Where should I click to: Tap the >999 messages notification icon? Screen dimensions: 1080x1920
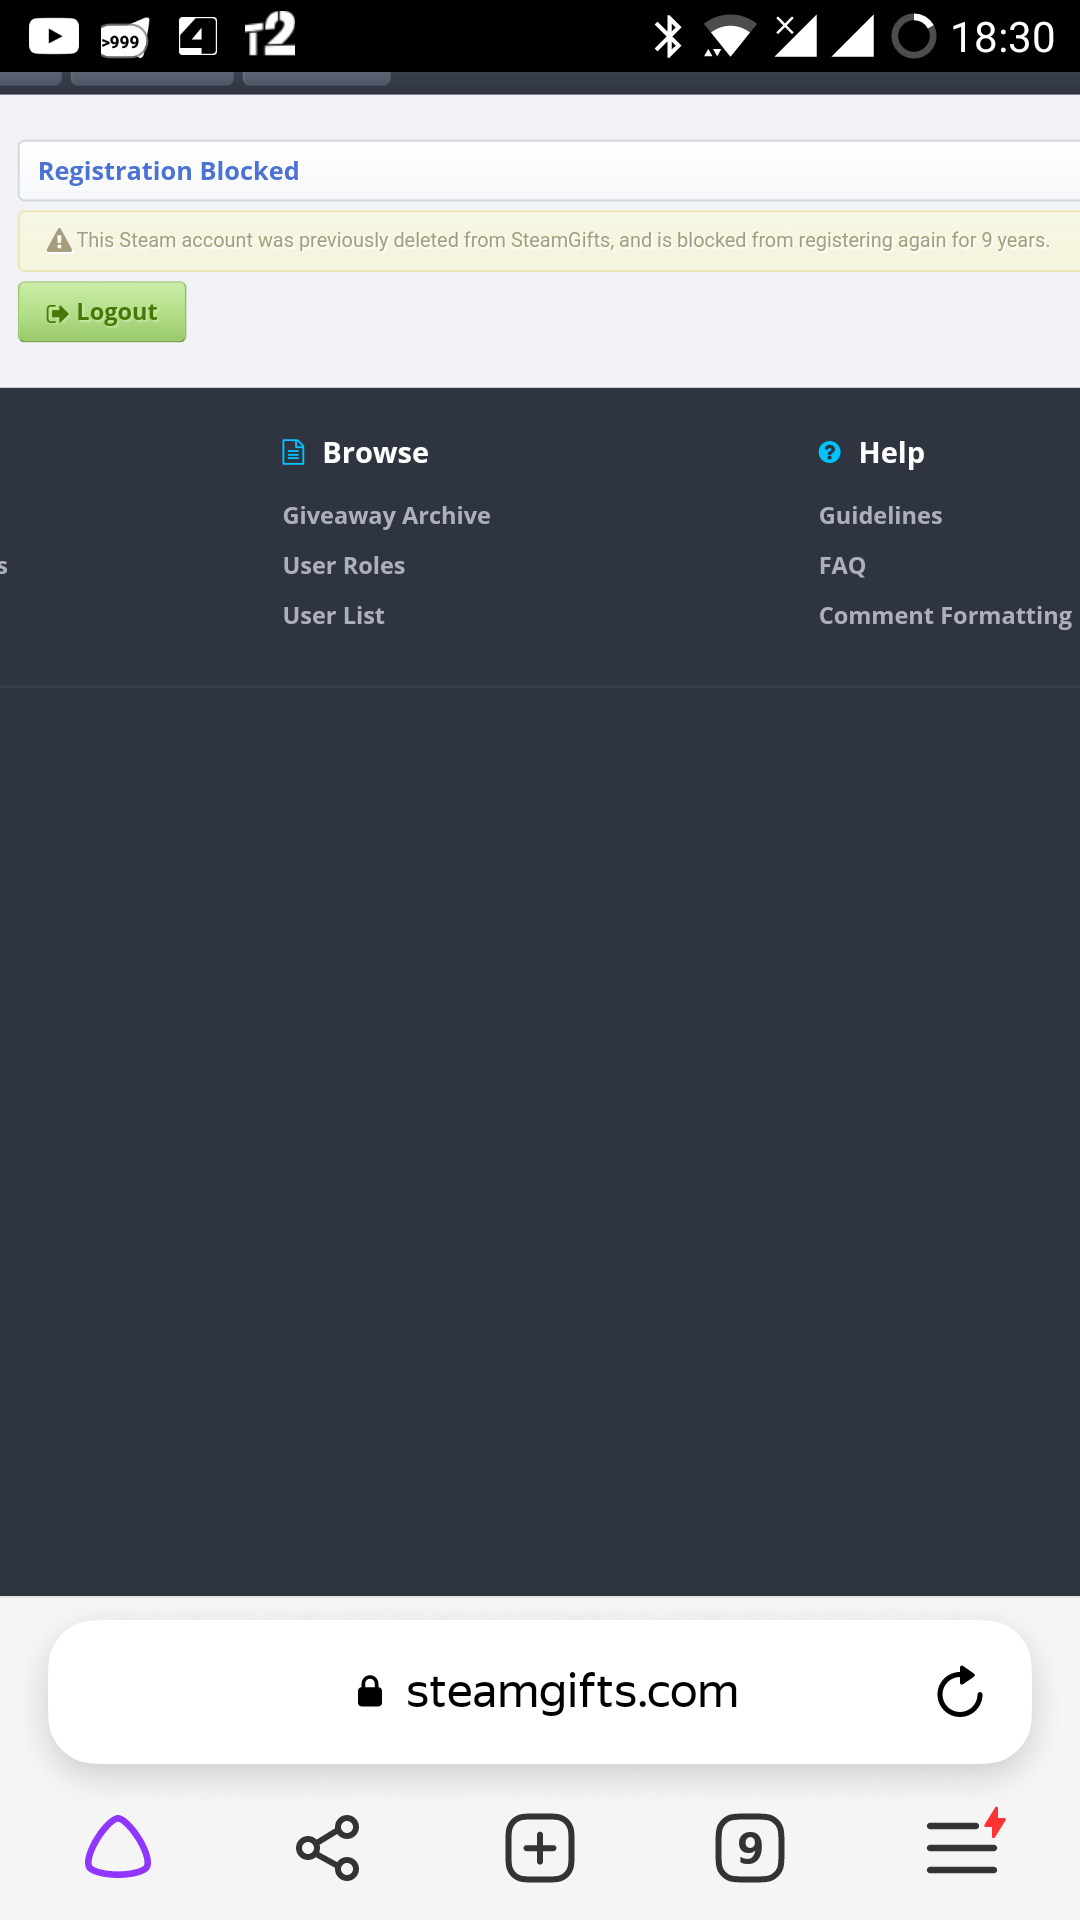pyautogui.click(x=124, y=39)
